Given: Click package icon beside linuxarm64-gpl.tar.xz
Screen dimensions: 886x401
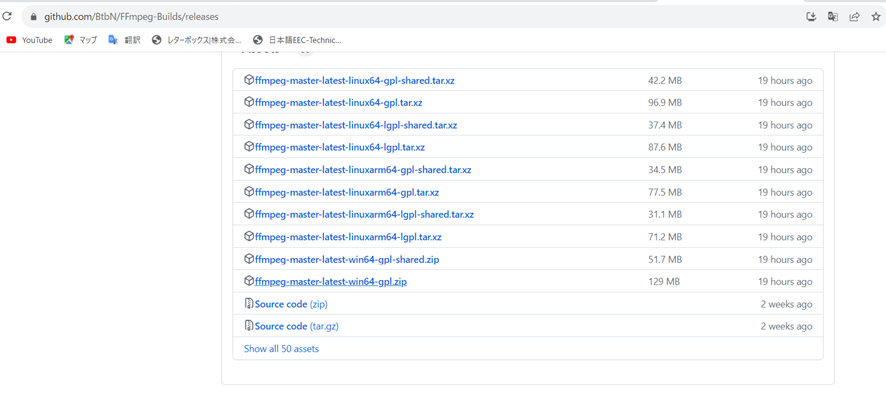Looking at the screenshot, I should [x=249, y=192].
